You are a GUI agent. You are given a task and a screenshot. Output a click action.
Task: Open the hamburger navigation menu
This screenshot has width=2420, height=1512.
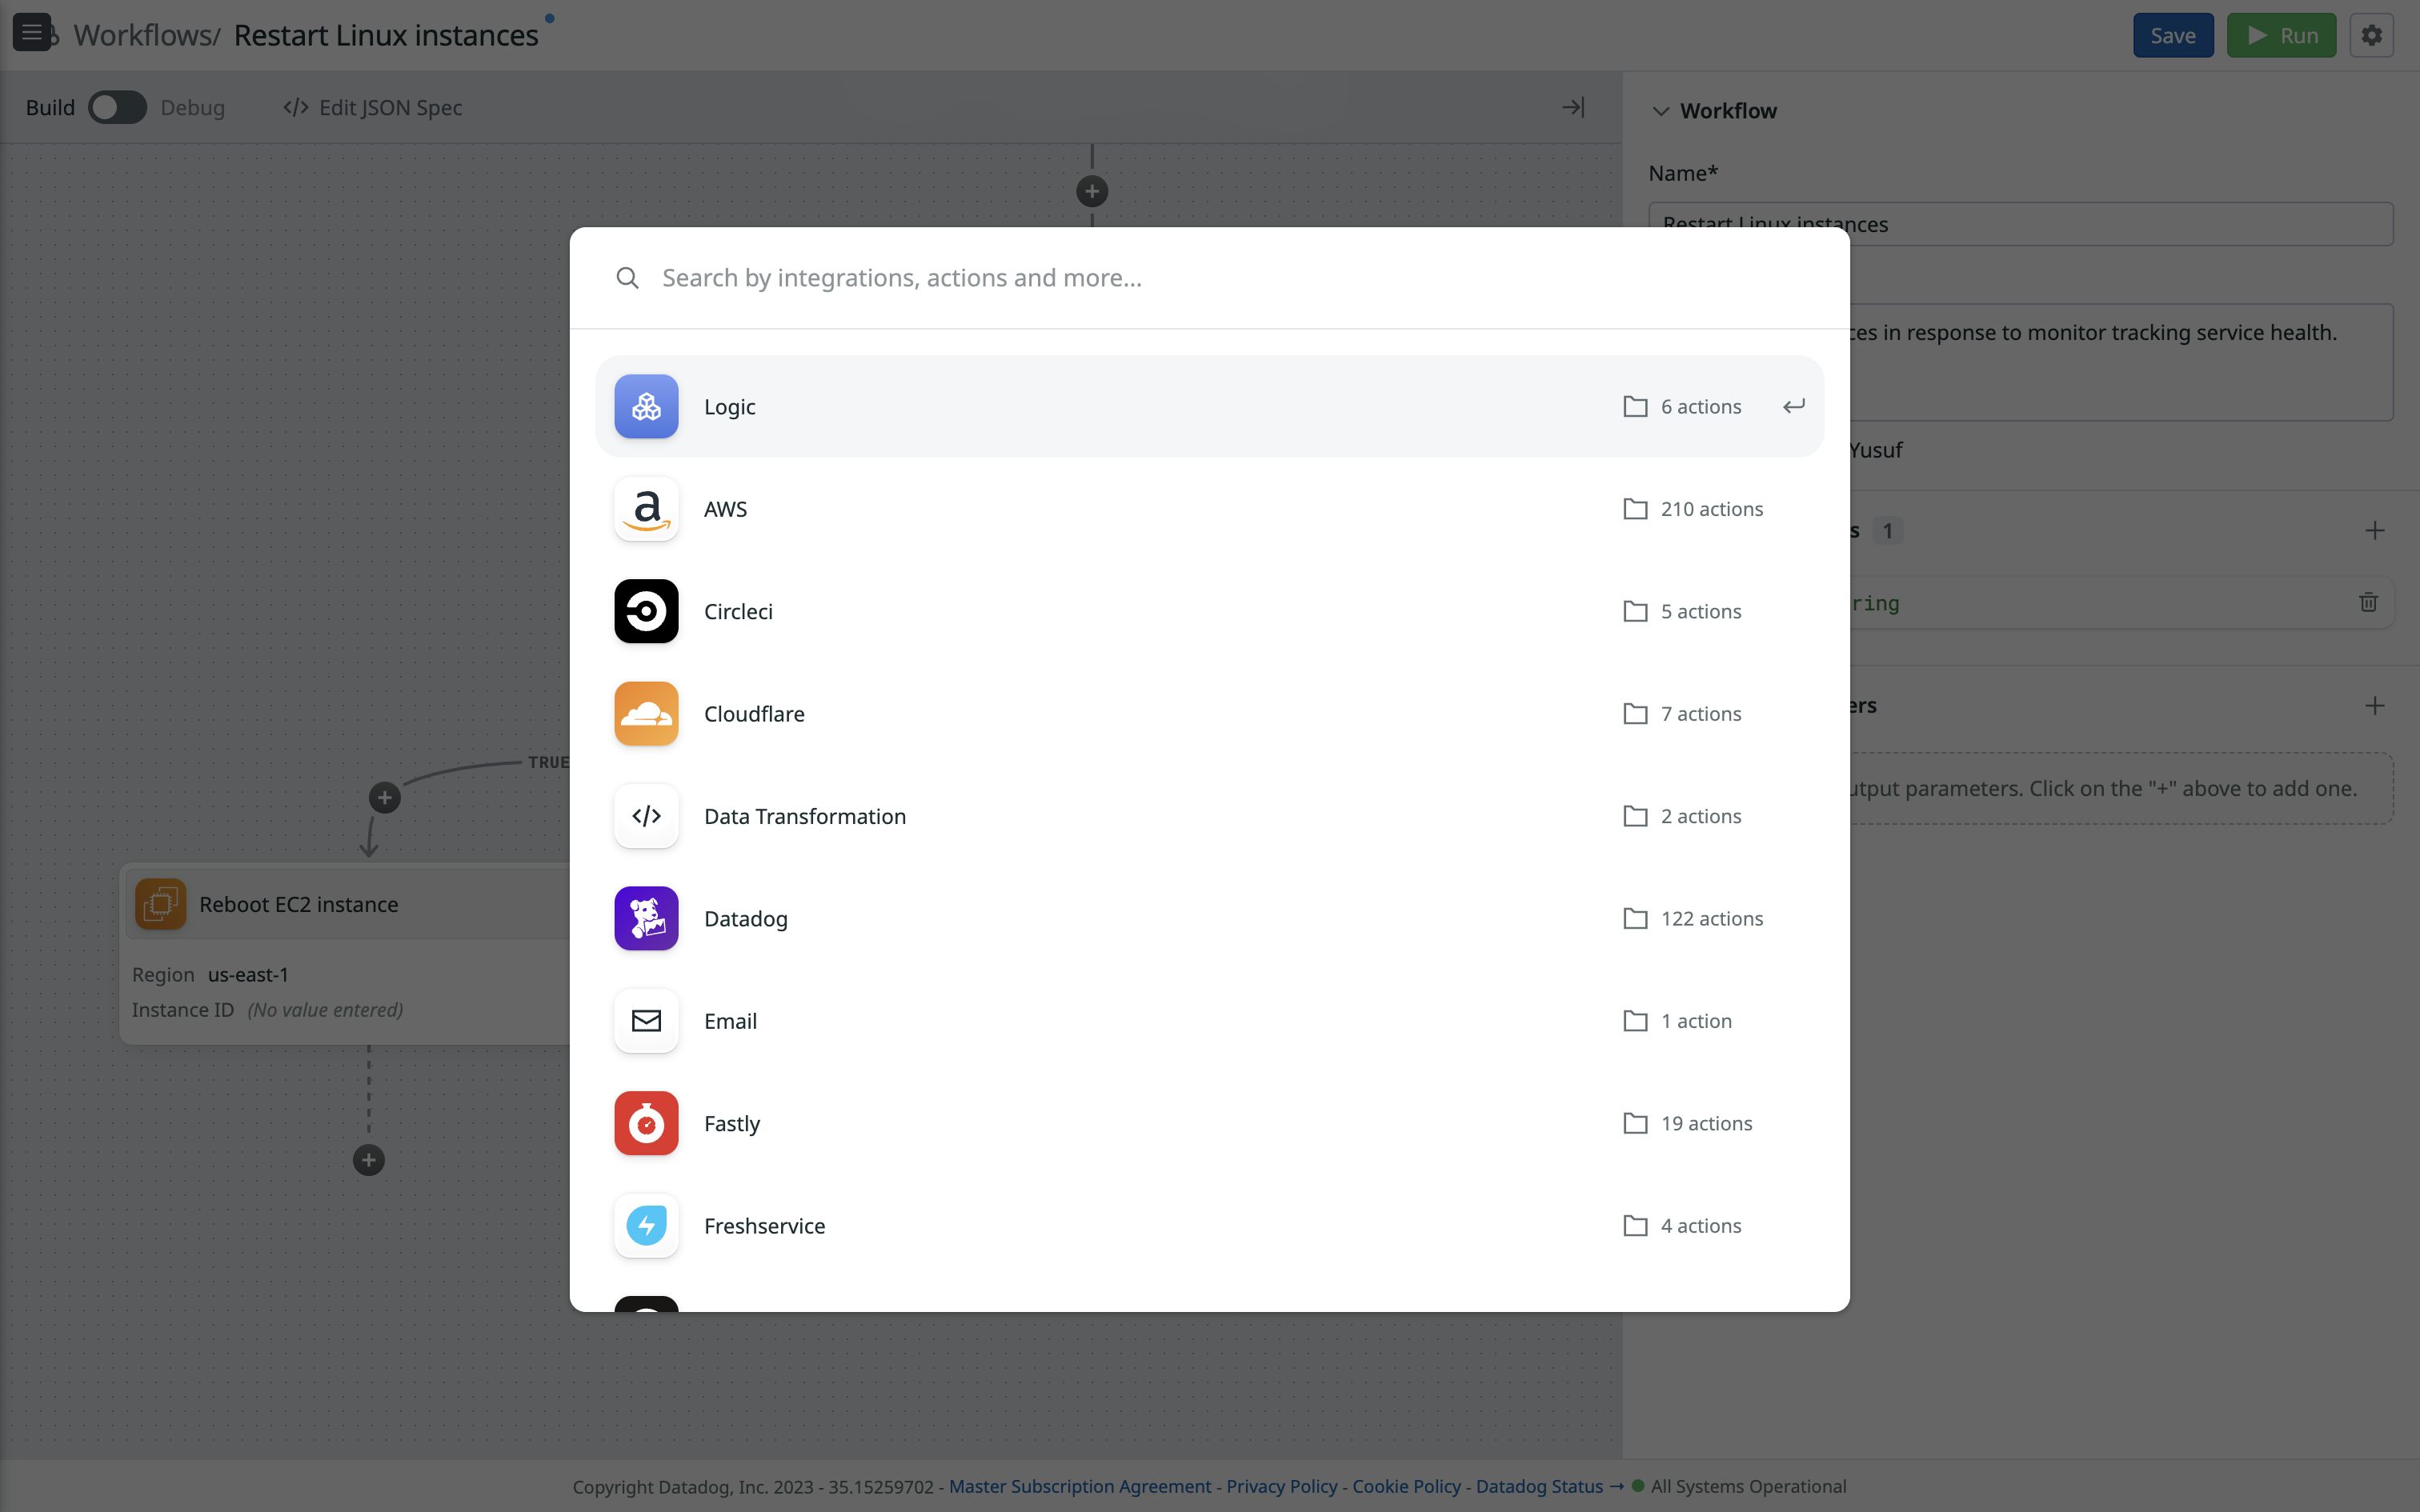32,32
